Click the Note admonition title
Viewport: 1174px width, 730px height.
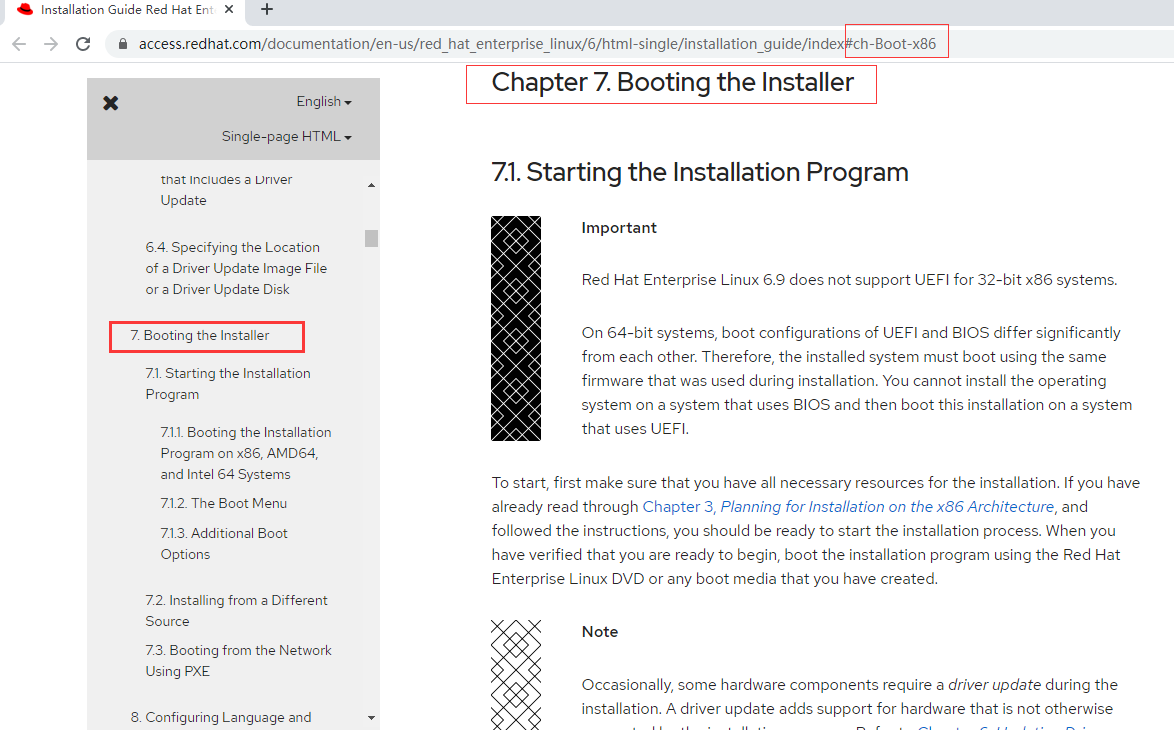600,631
